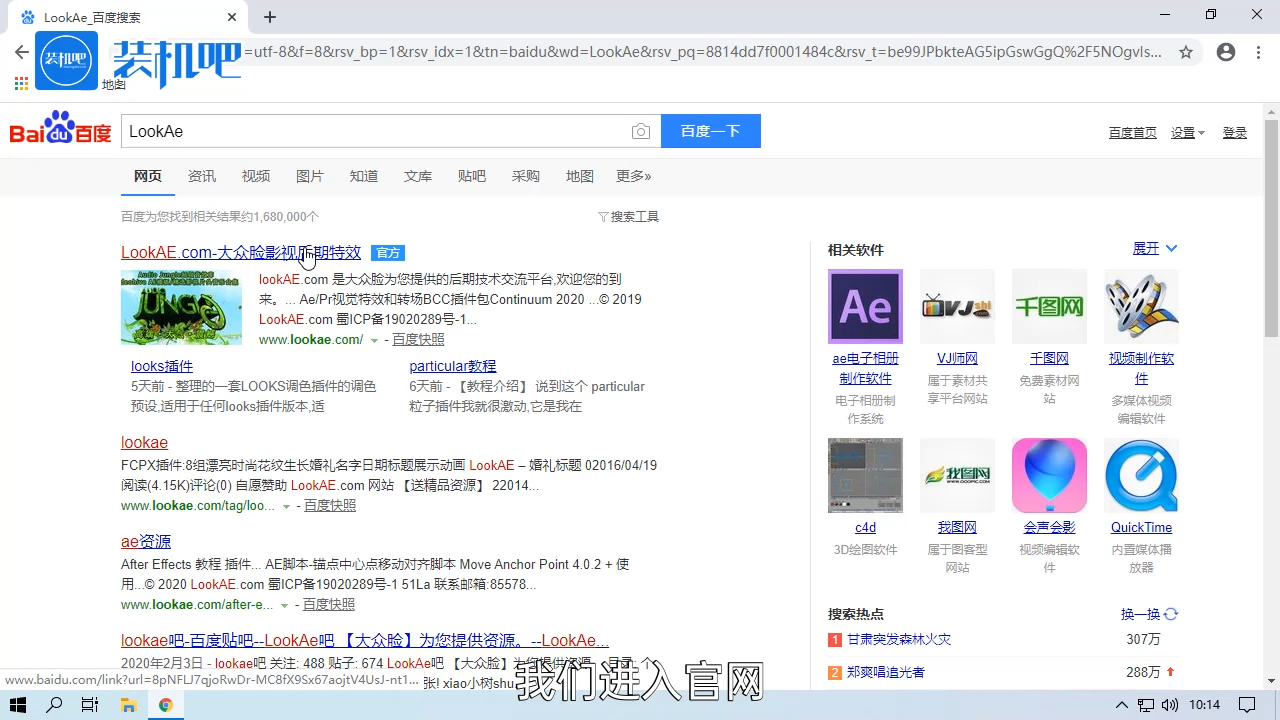This screenshot has width=1280, height=720.
Task: Click the Chrome icon in the taskbar
Action: [x=166, y=705]
